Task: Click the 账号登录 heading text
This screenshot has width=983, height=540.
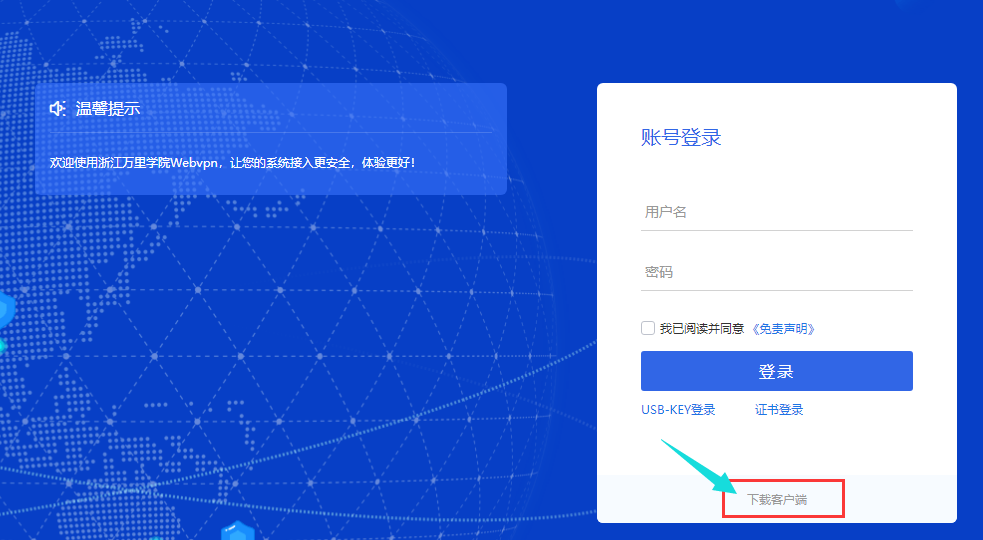Action: point(681,137)
